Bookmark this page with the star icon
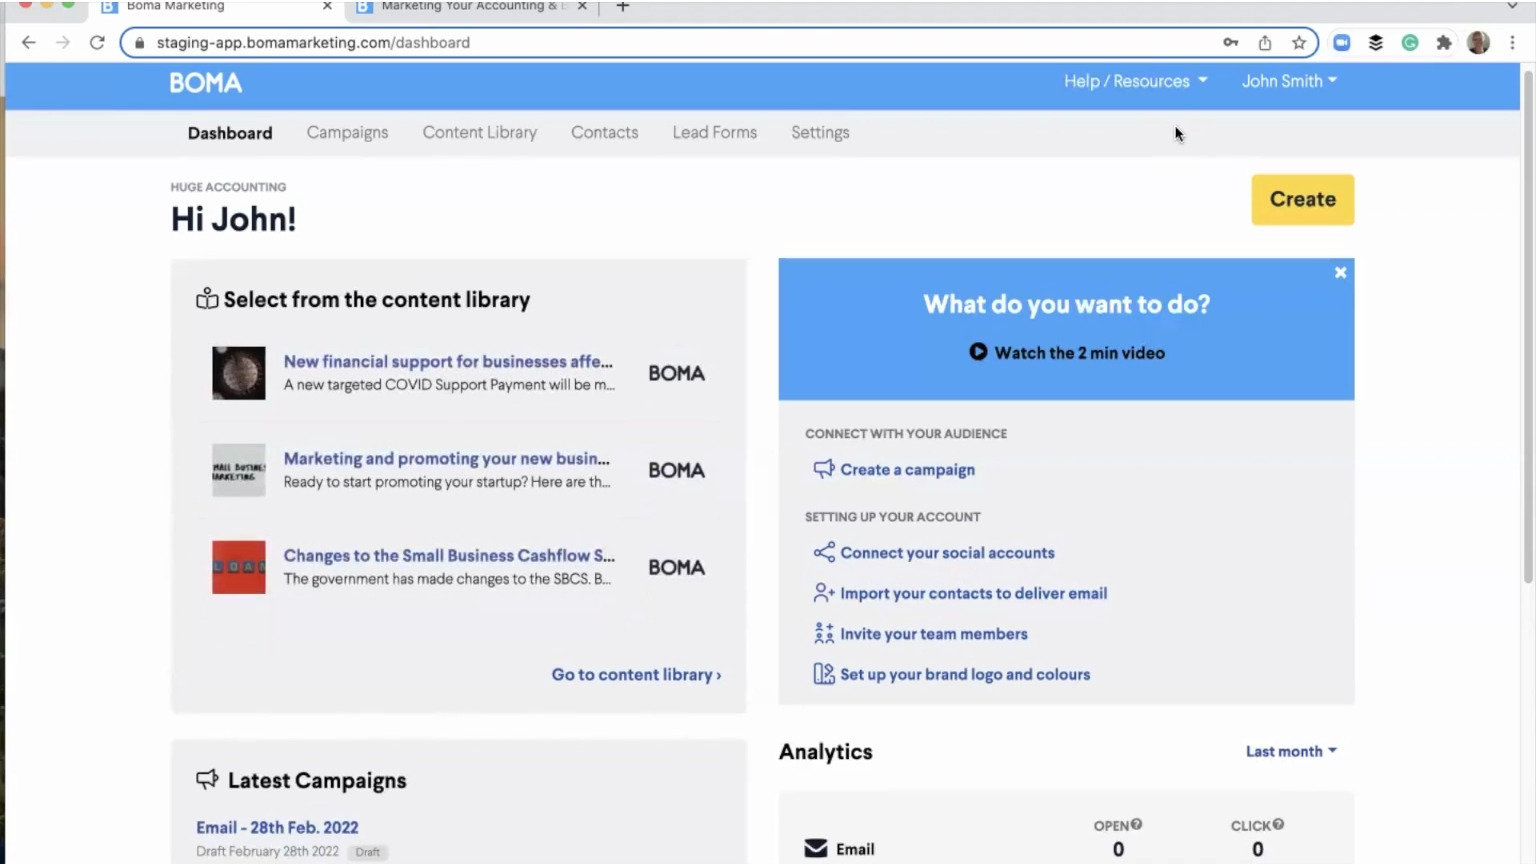The width and height of the screenshot is (1536, 864). pyautogui.click(x=1299, y=43)
